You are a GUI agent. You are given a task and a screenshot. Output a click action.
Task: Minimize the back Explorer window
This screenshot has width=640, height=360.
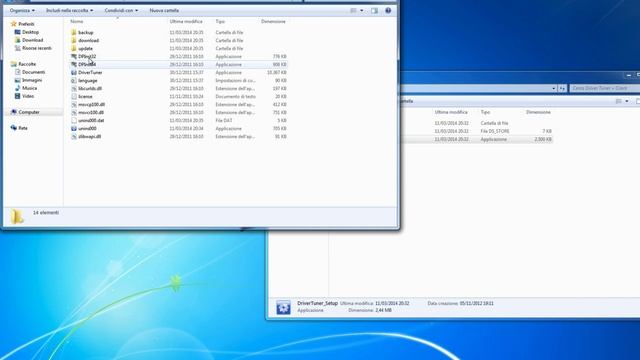(629, 75)
